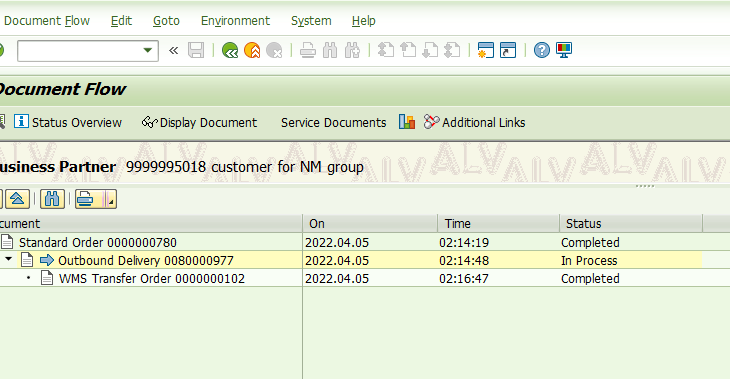Click the Find Next binoculars icon

352,50
